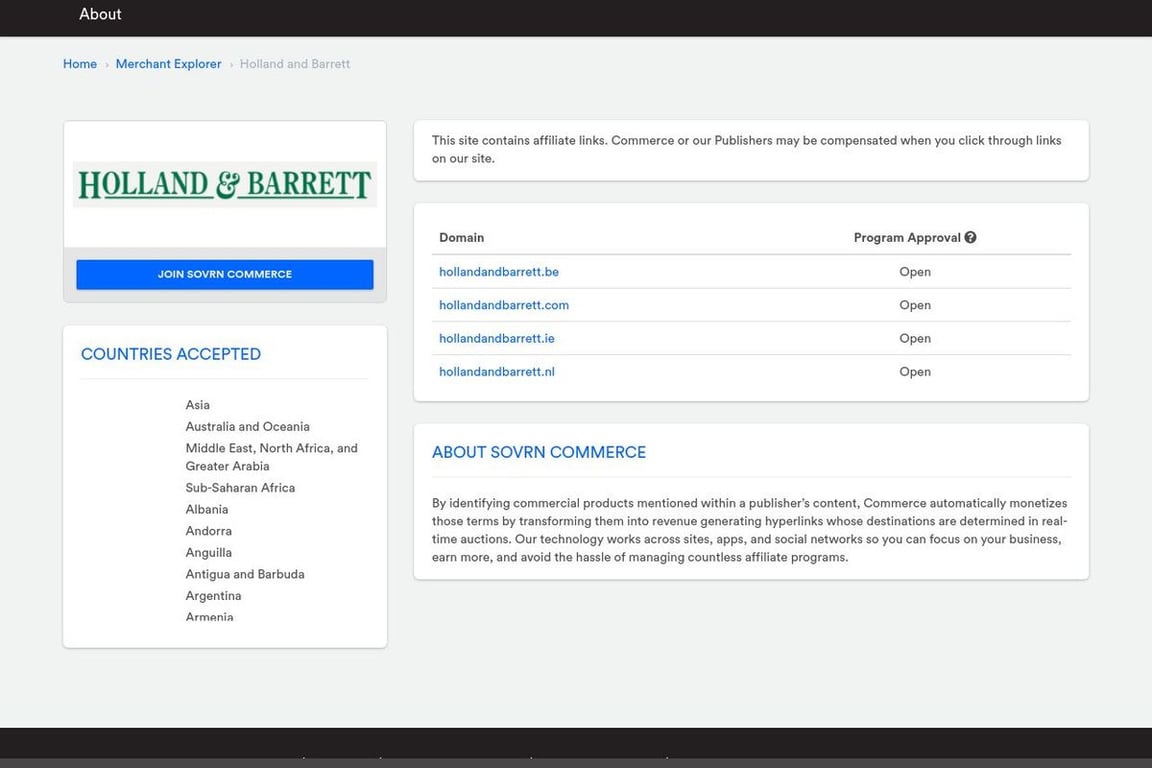The height and width of the screenshot is (768, 1152).
Task: Open hollandandbarrett.ie domain link
Action: [x=497, y=338]
